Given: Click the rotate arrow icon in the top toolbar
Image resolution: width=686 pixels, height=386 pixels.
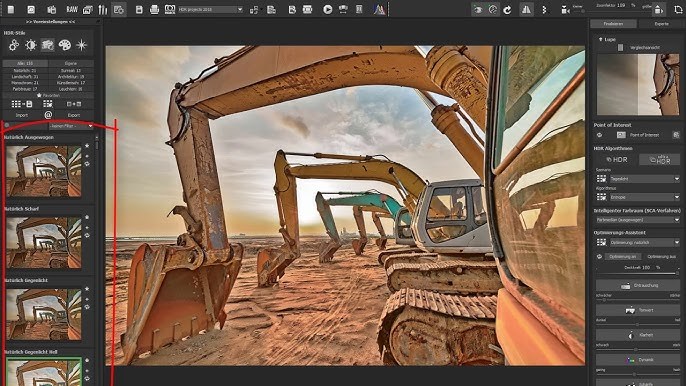Looking at the screenshot, I should pyautogui.click(x=508, y=10).
